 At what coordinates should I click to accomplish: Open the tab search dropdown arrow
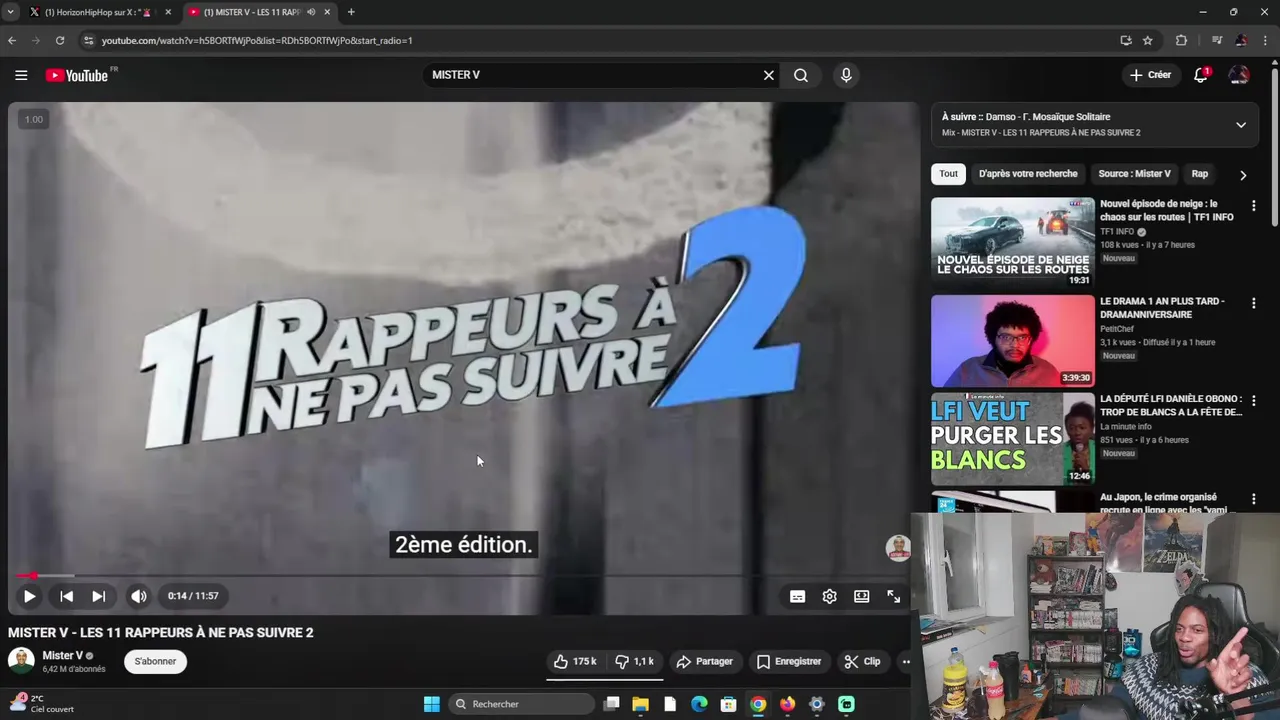(10, 12)
